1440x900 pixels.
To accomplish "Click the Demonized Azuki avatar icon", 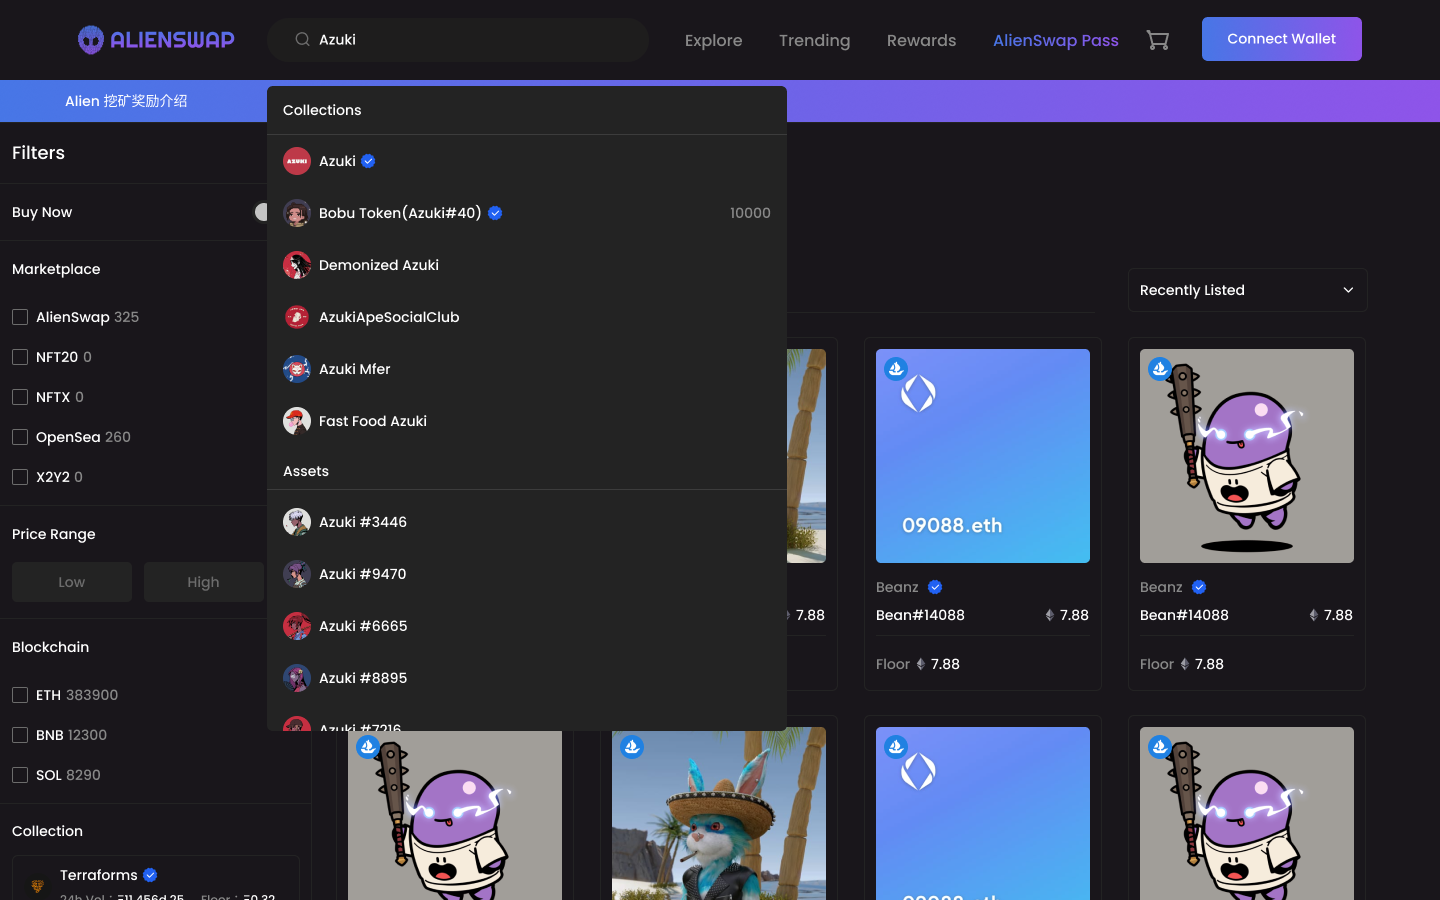I will point(297,265).
